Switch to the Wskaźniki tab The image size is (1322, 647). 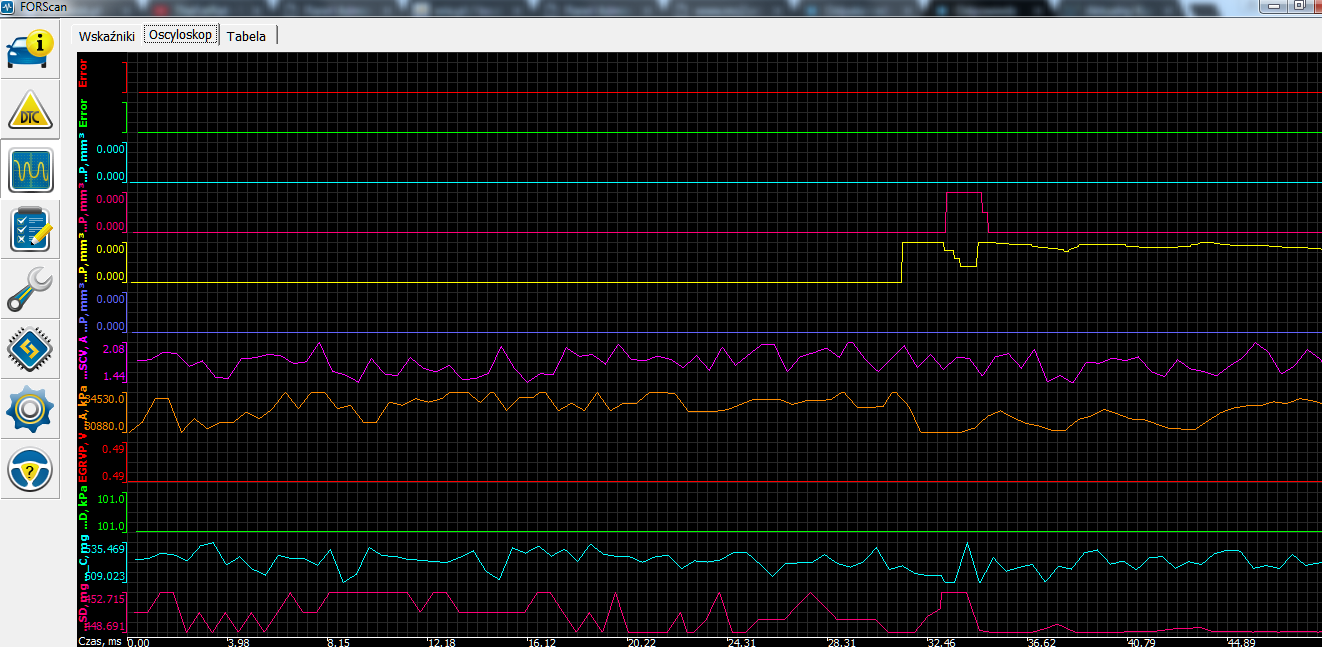106,36
